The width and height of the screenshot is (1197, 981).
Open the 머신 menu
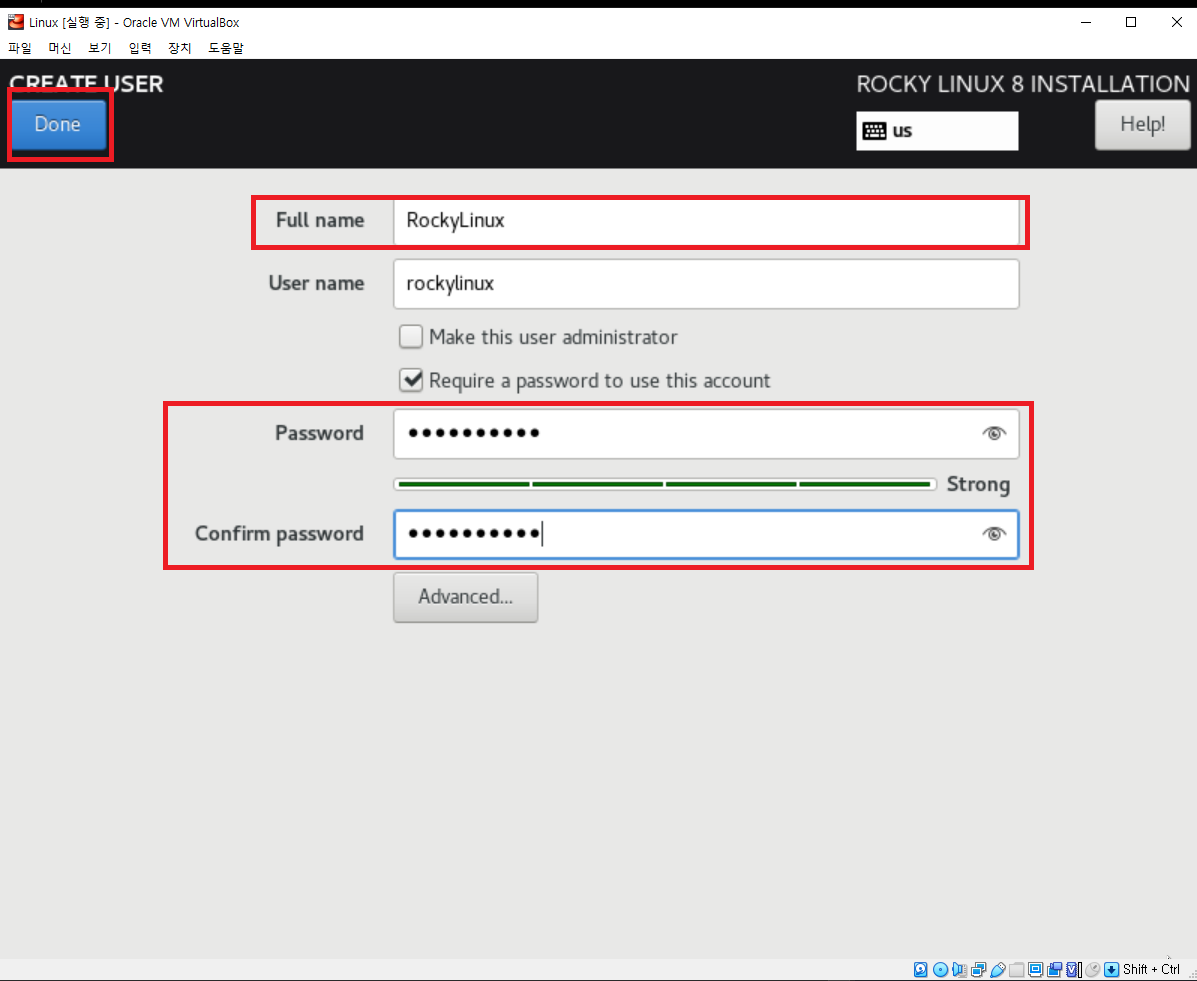point(60,48)
